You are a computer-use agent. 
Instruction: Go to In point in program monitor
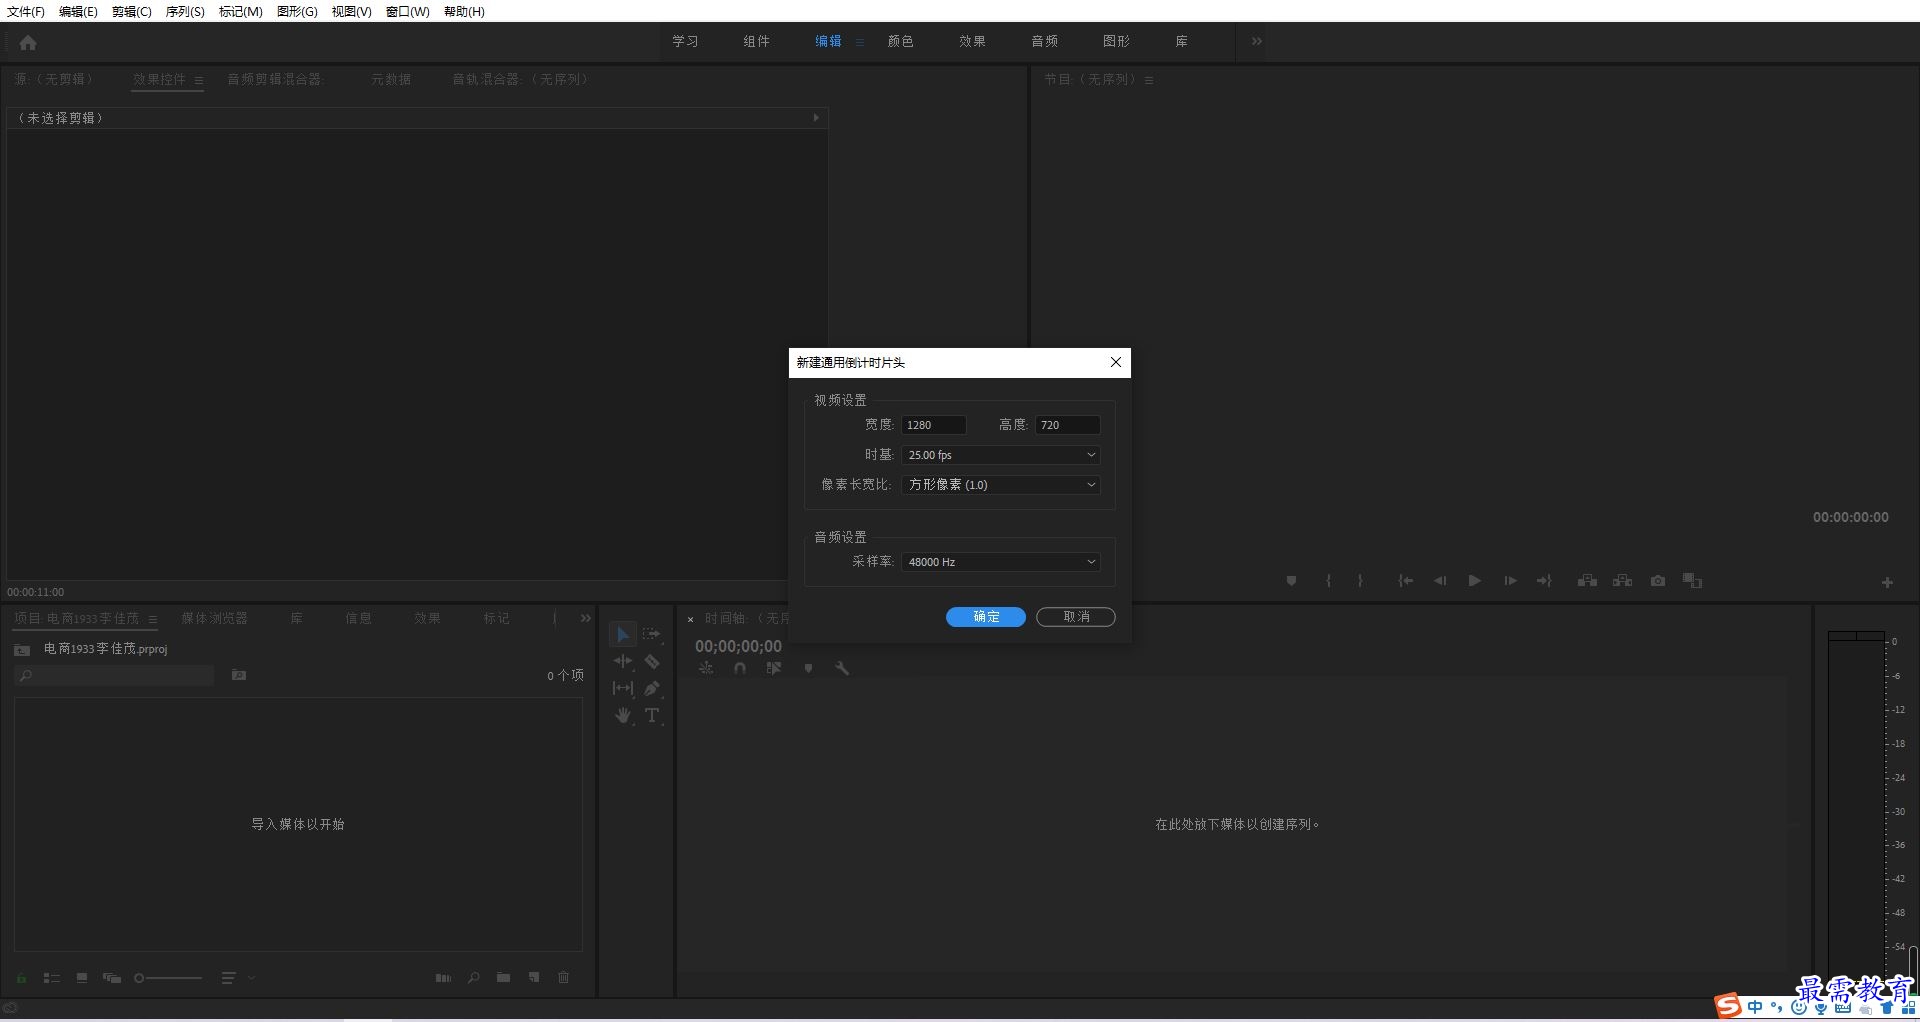coord(1405,581)
